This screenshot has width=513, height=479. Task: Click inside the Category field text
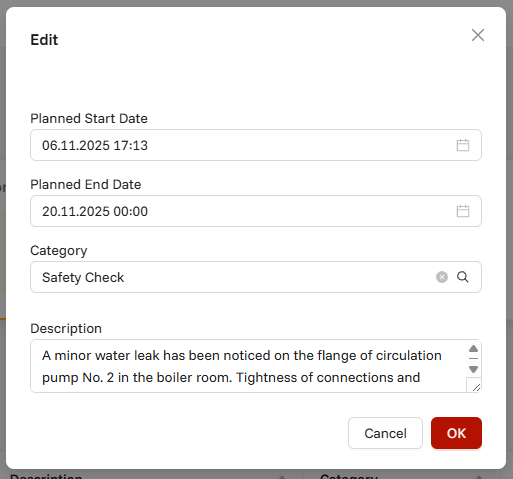(83, 277)
